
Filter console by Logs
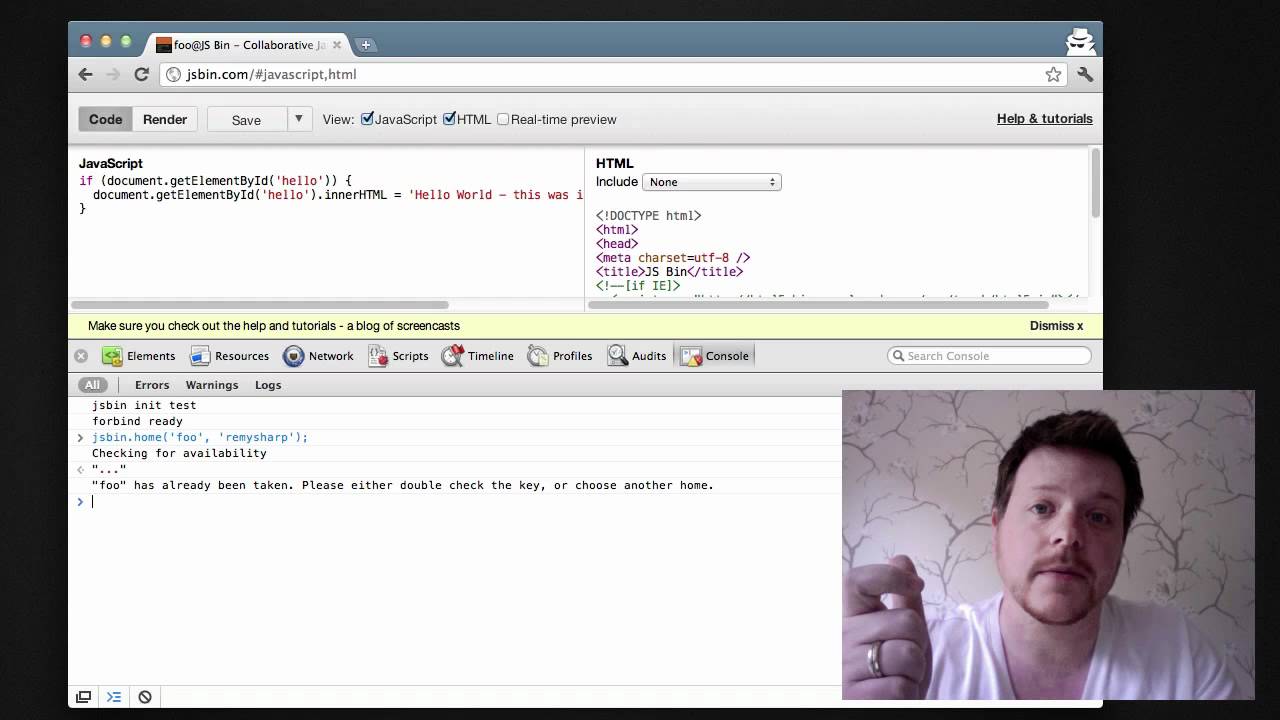coord(268,385)
